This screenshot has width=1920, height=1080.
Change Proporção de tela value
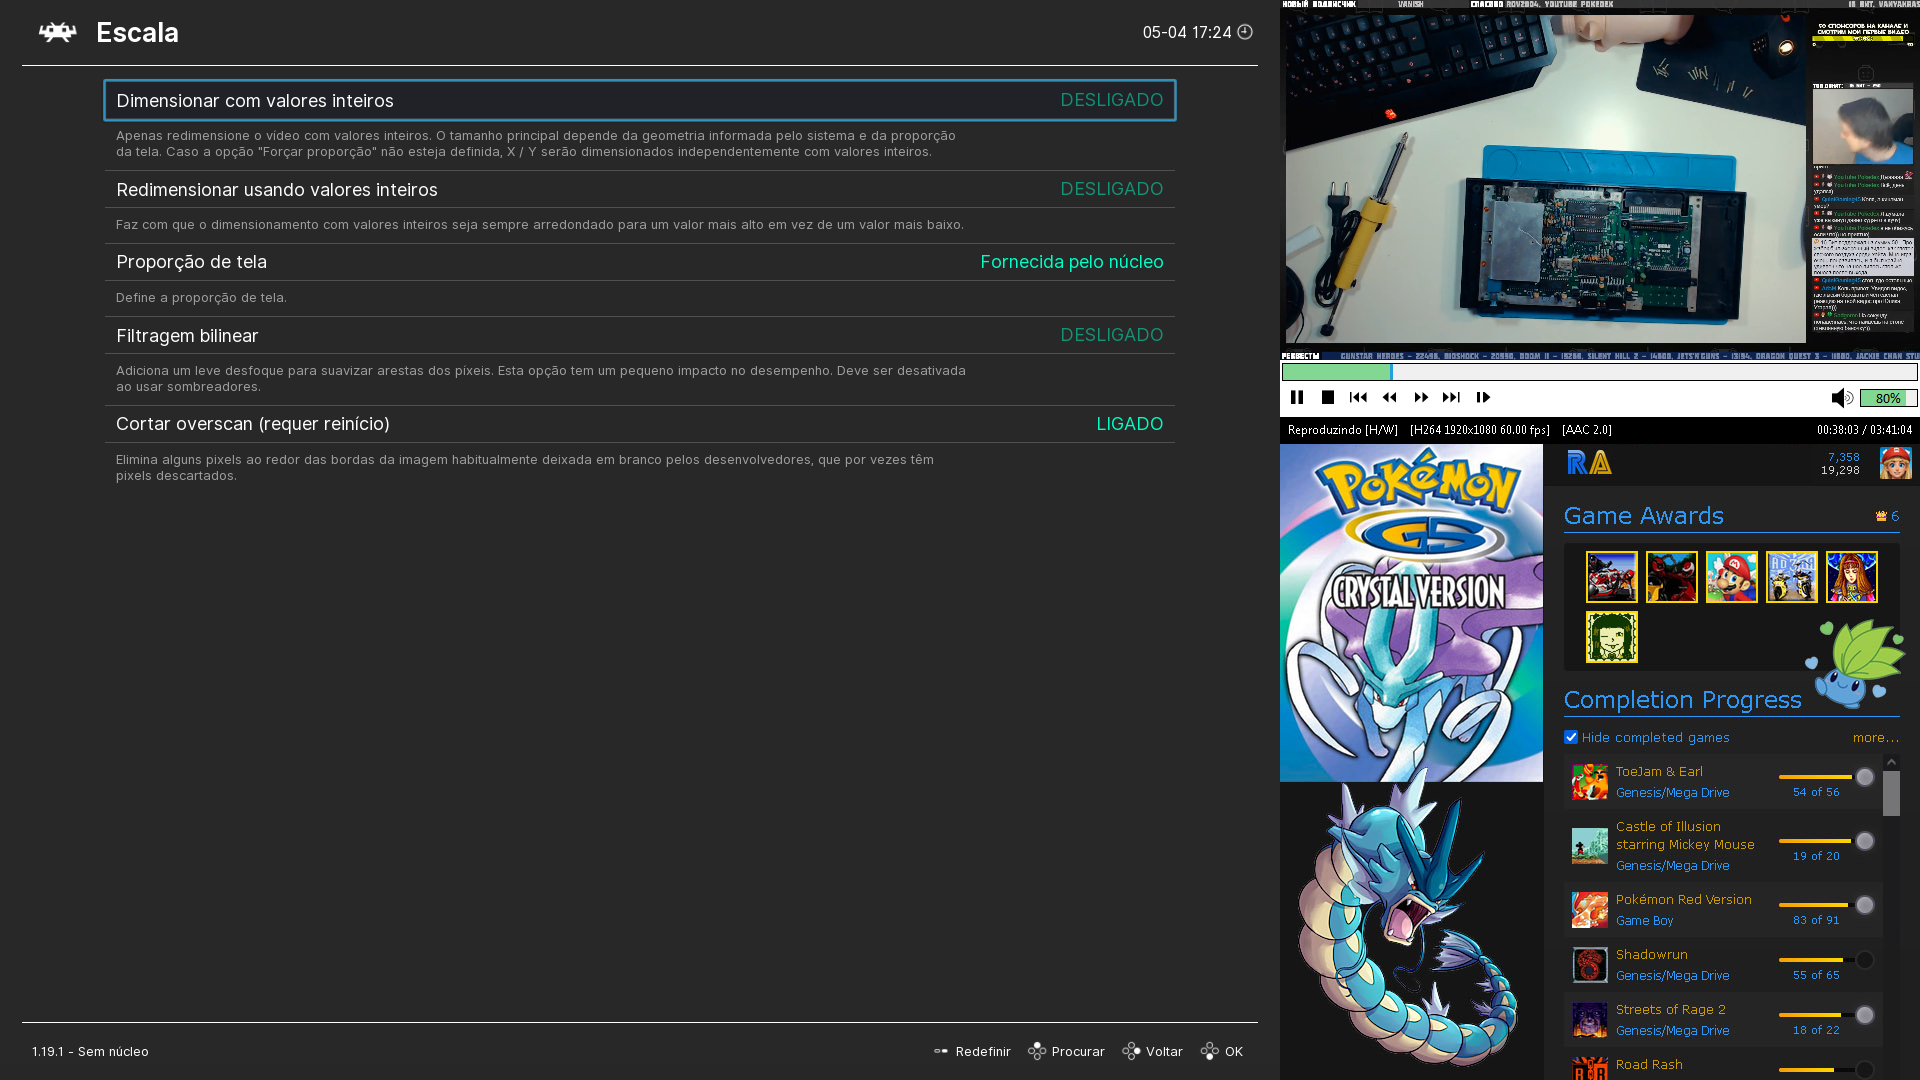point(1071,262)
